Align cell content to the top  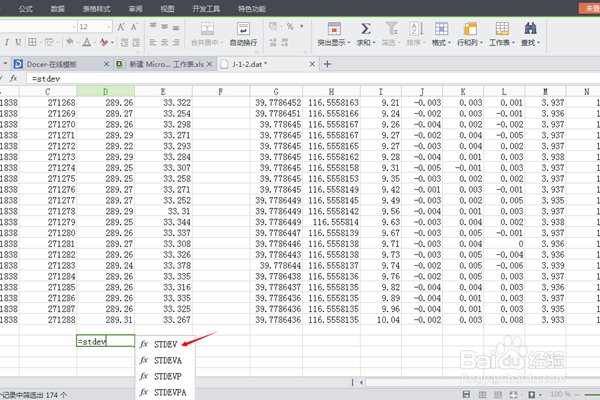[153, 26]
